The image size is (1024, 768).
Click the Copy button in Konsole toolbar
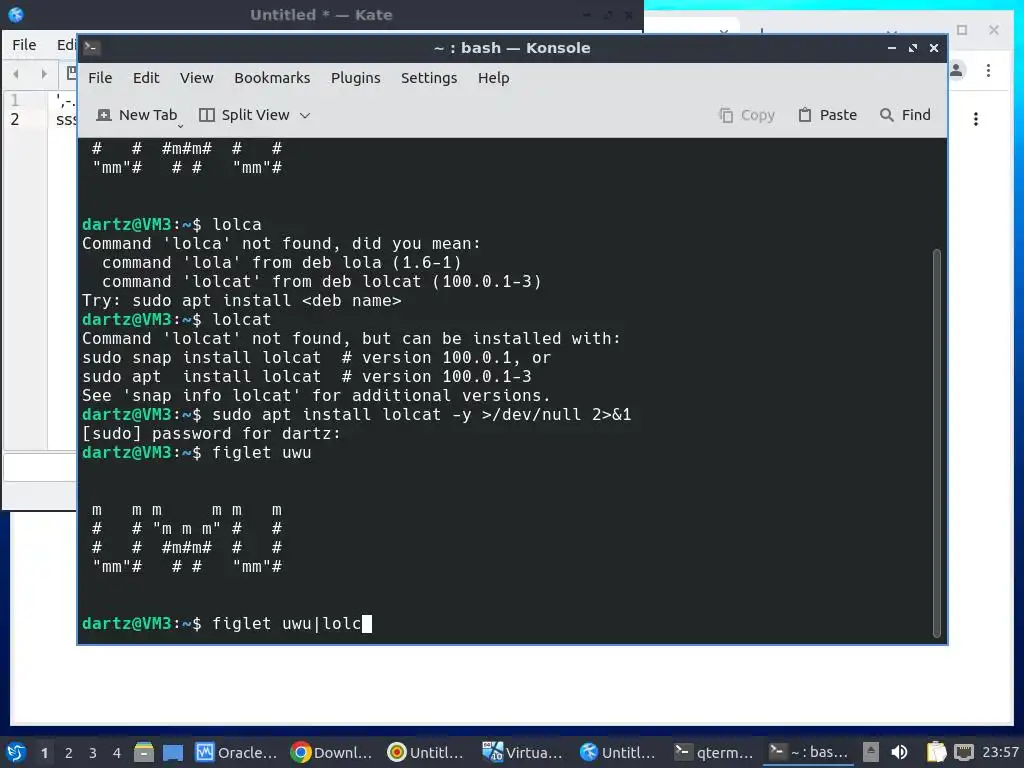pos(747,115)
